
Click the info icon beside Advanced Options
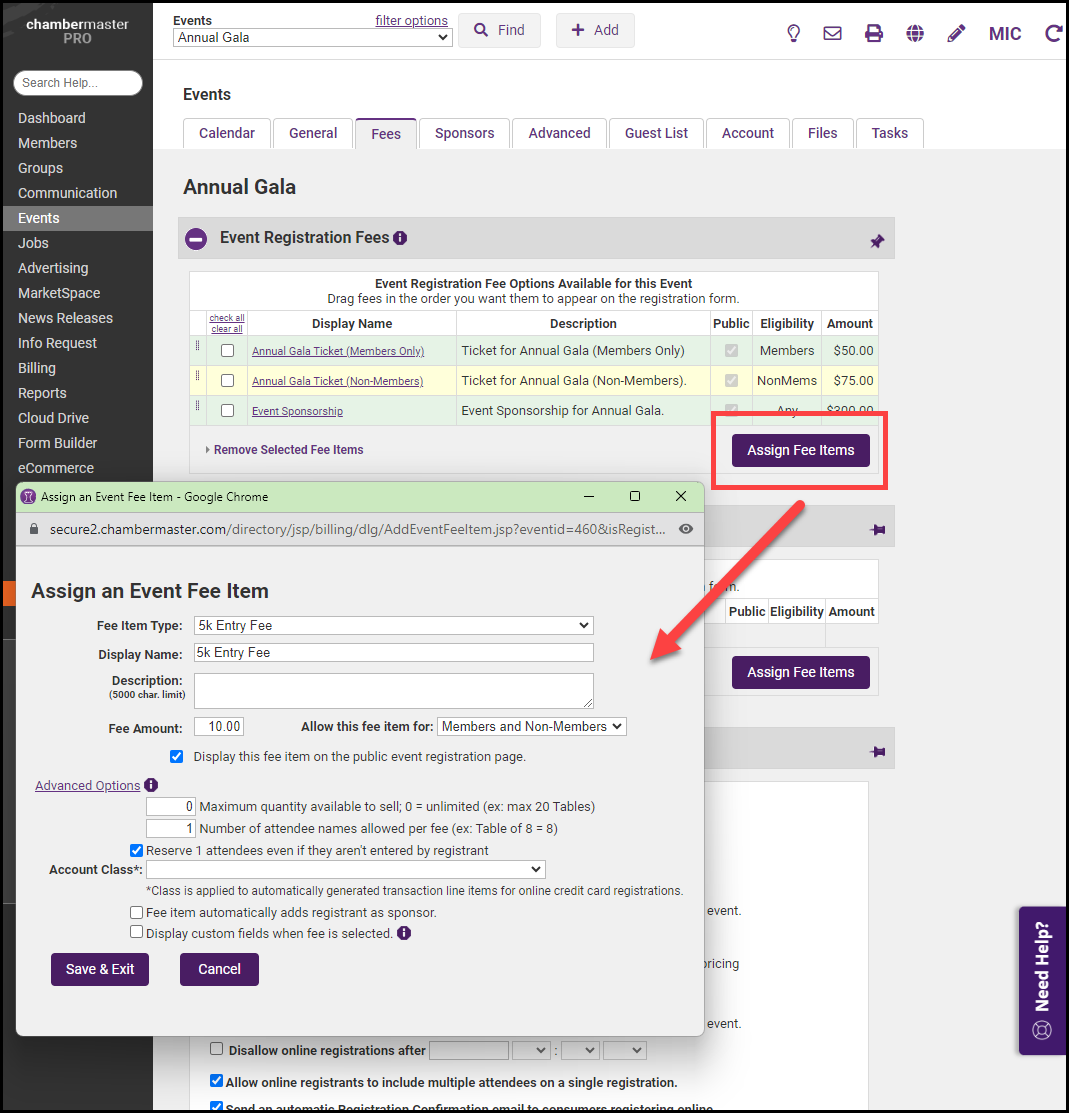[x=151, y=786]
